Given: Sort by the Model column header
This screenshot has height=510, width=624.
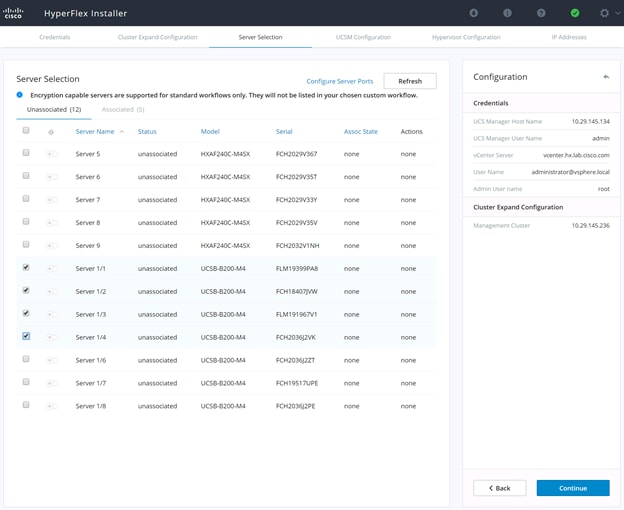Looking at the screenshot, I should (210, 132).
